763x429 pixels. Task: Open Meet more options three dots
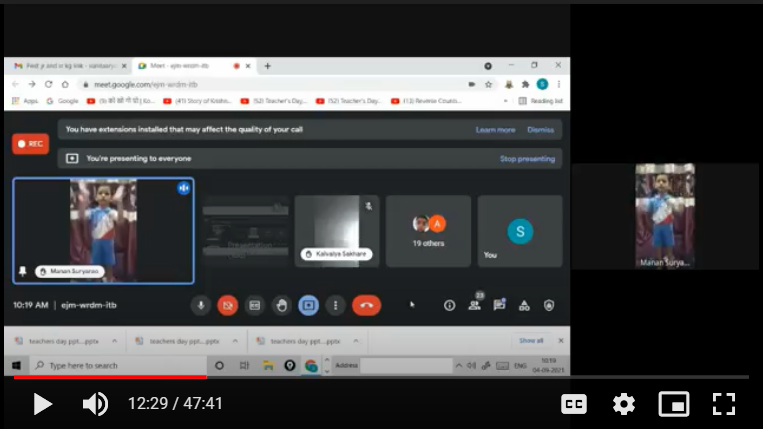tap(336, 305)
